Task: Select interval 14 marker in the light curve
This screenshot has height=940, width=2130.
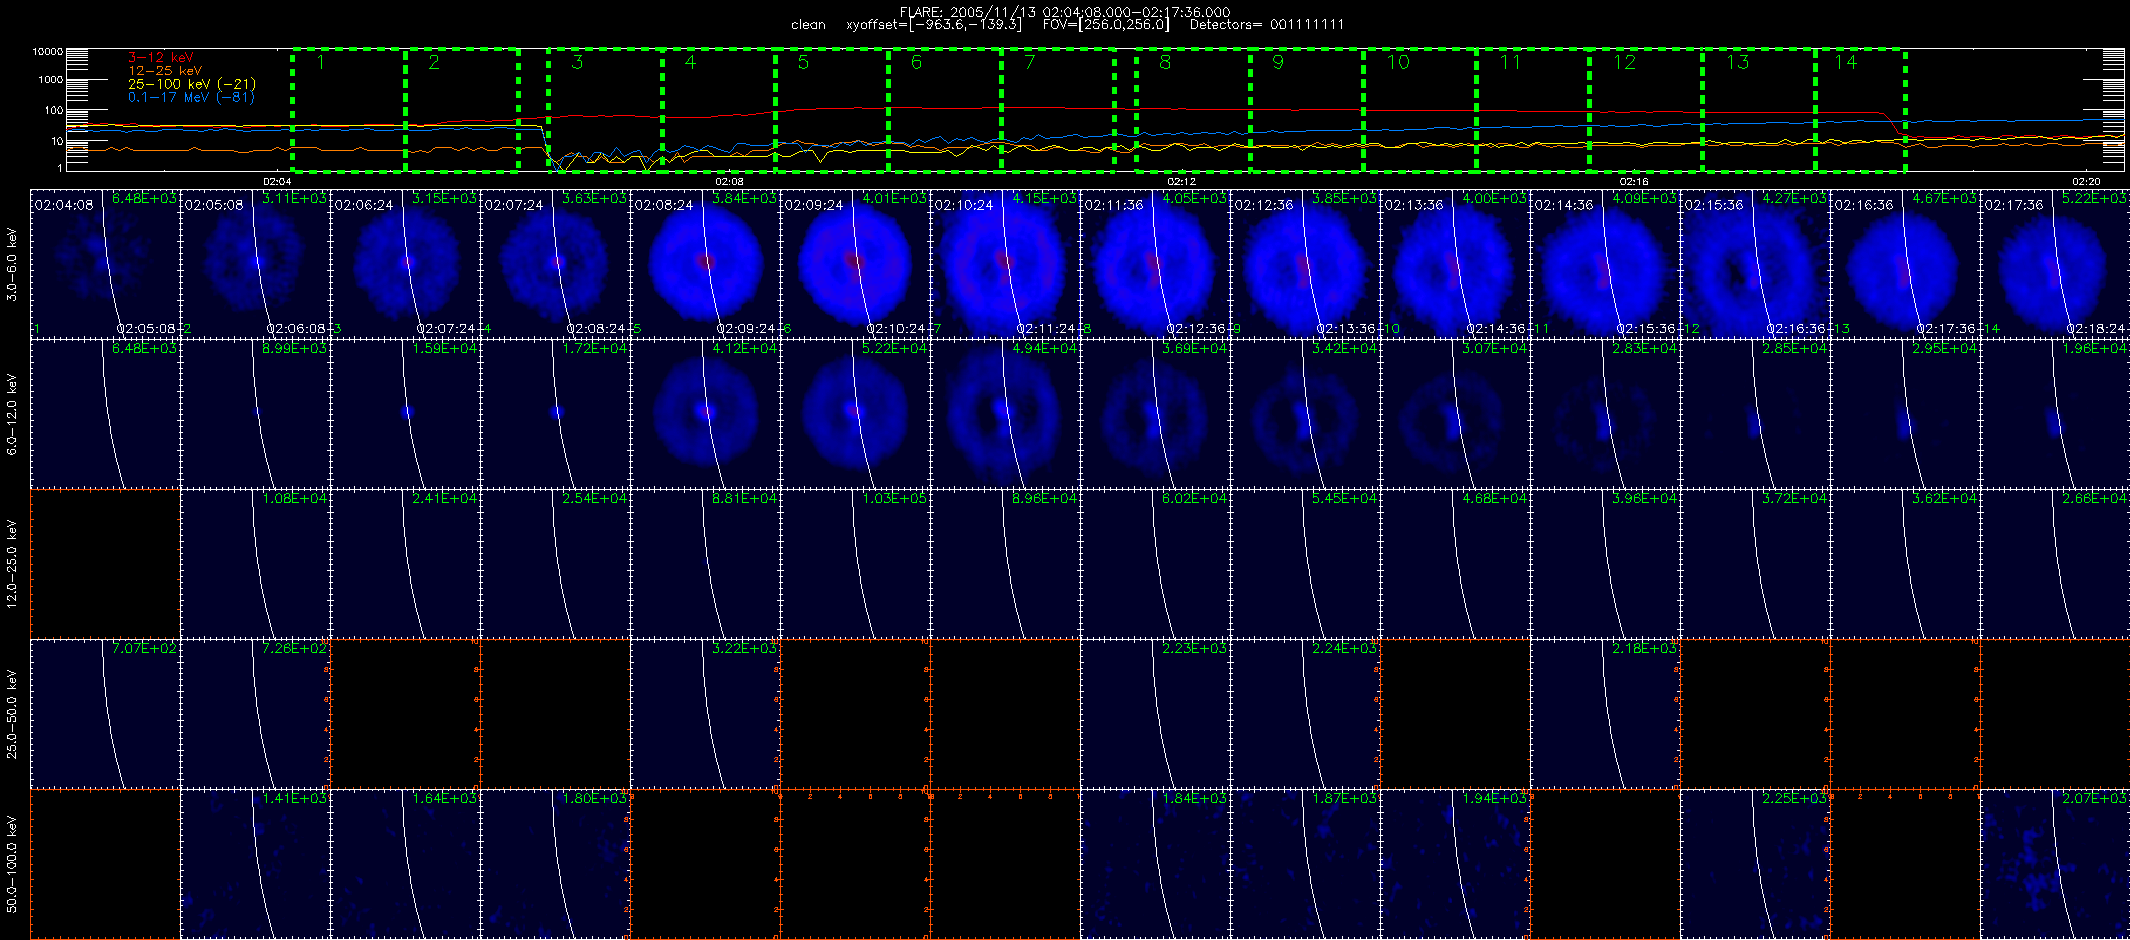Action: pos(1846,62)
